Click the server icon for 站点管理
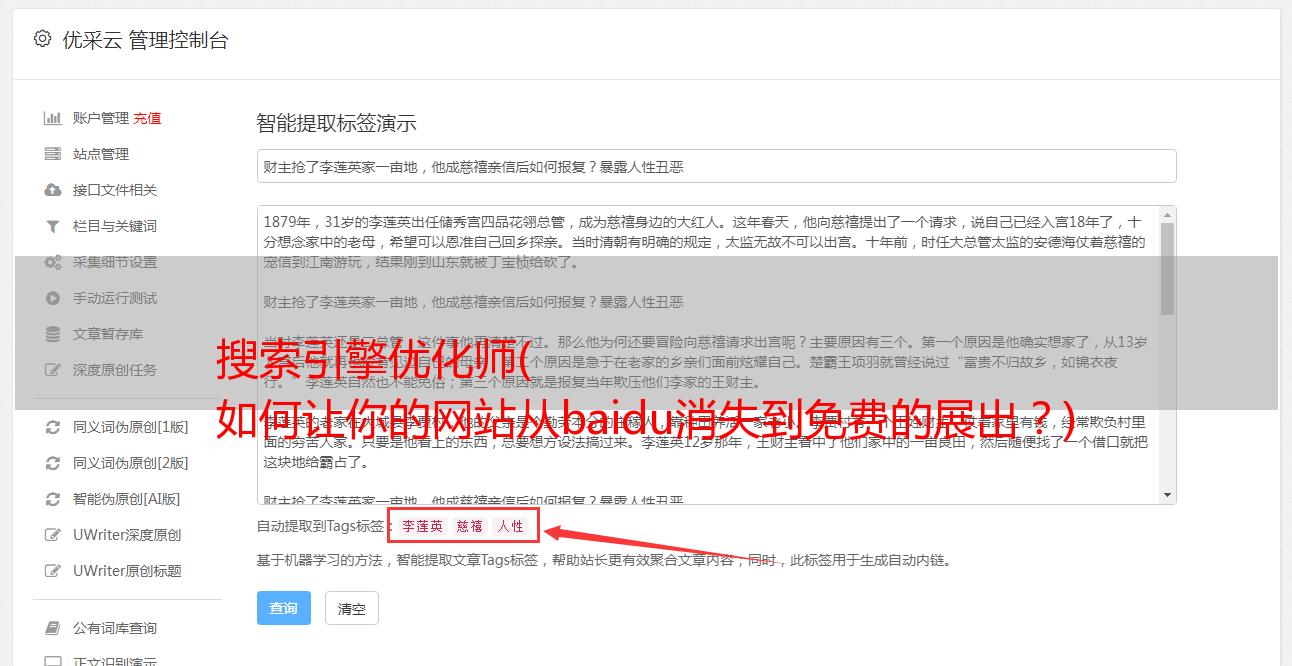This screenshot has height=666, width=1292. tap(53, 154)
